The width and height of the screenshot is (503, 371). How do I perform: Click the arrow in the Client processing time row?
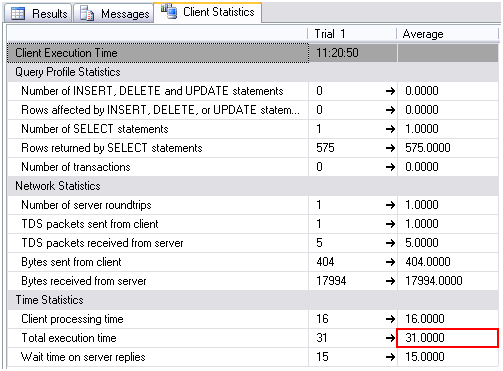coord(390,319)
